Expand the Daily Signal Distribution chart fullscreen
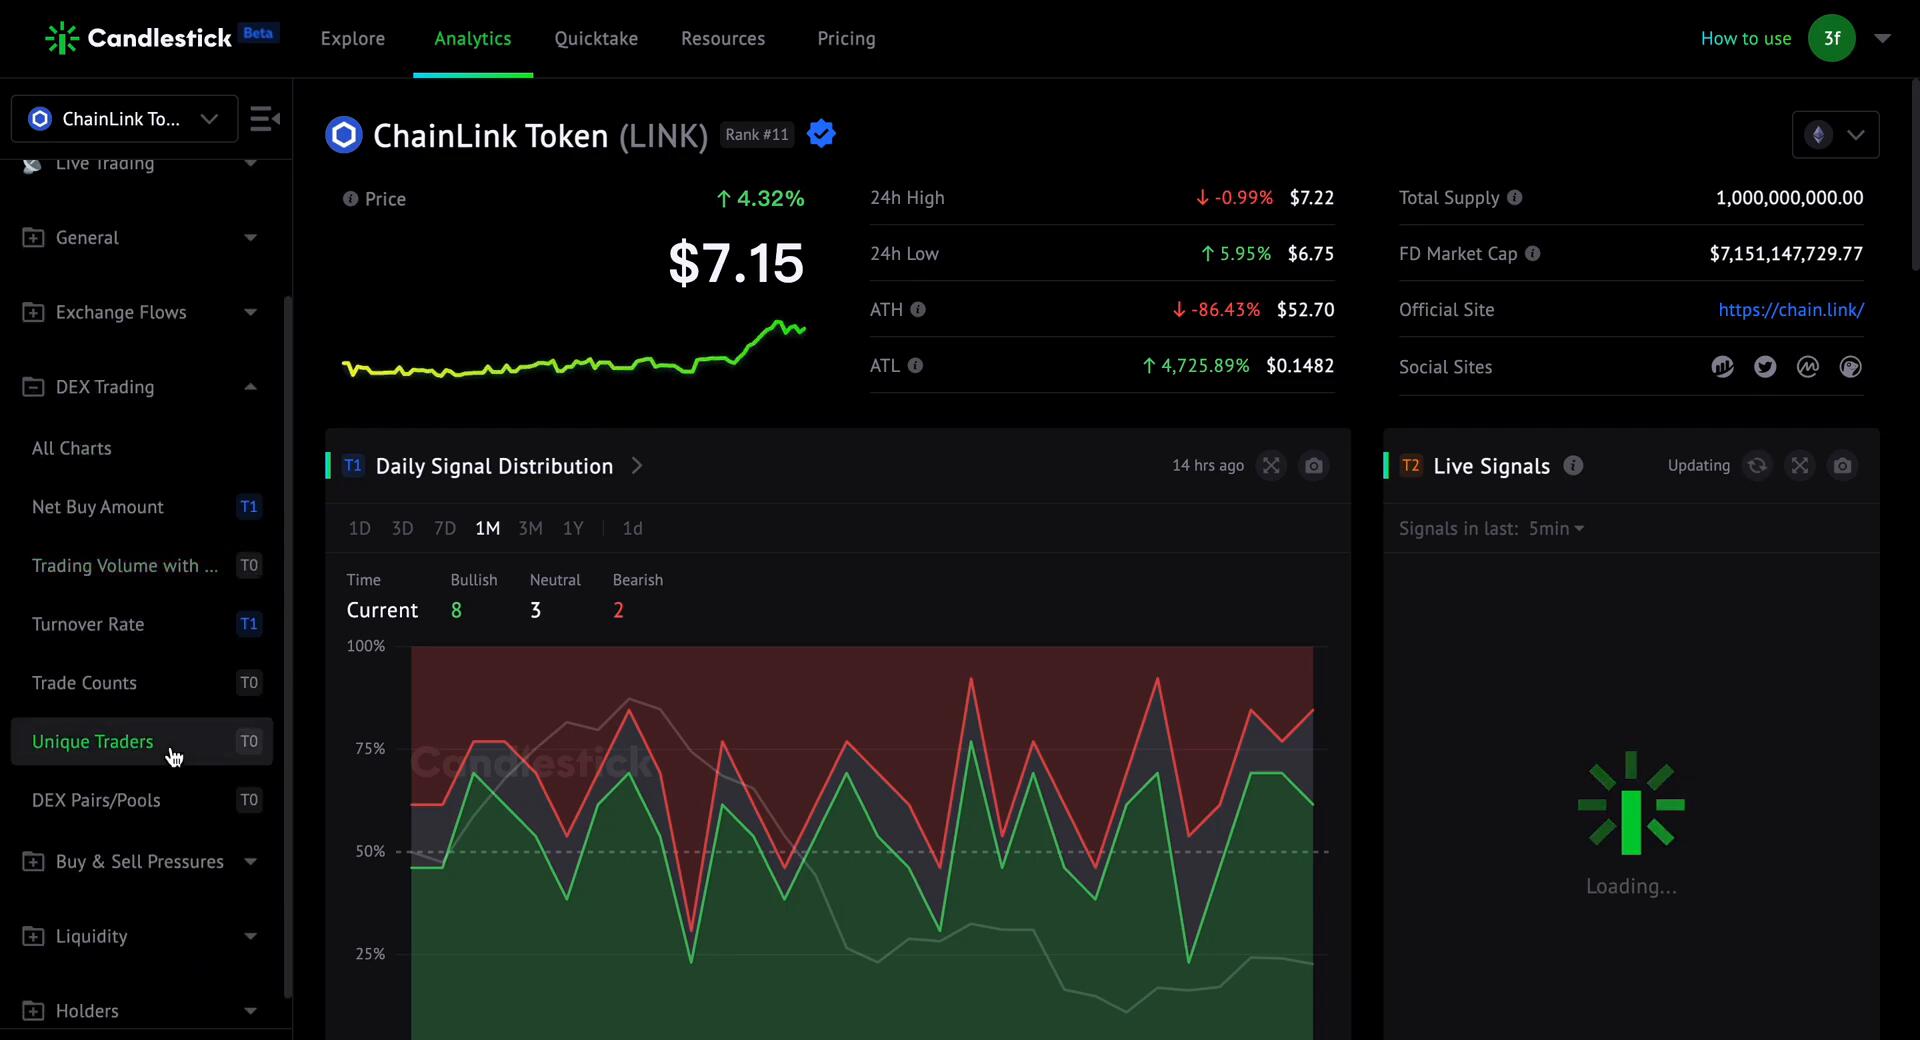The width and height of the screenshot is (1920, 1040). point(1270,466)
